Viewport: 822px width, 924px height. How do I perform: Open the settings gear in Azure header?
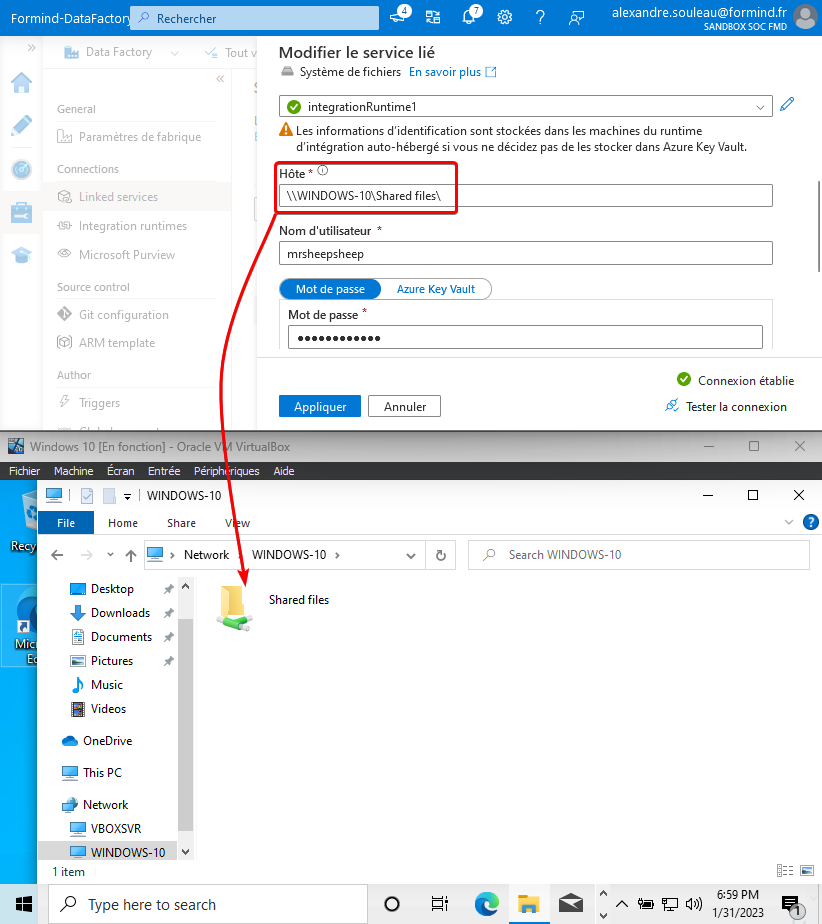(504, 17)
